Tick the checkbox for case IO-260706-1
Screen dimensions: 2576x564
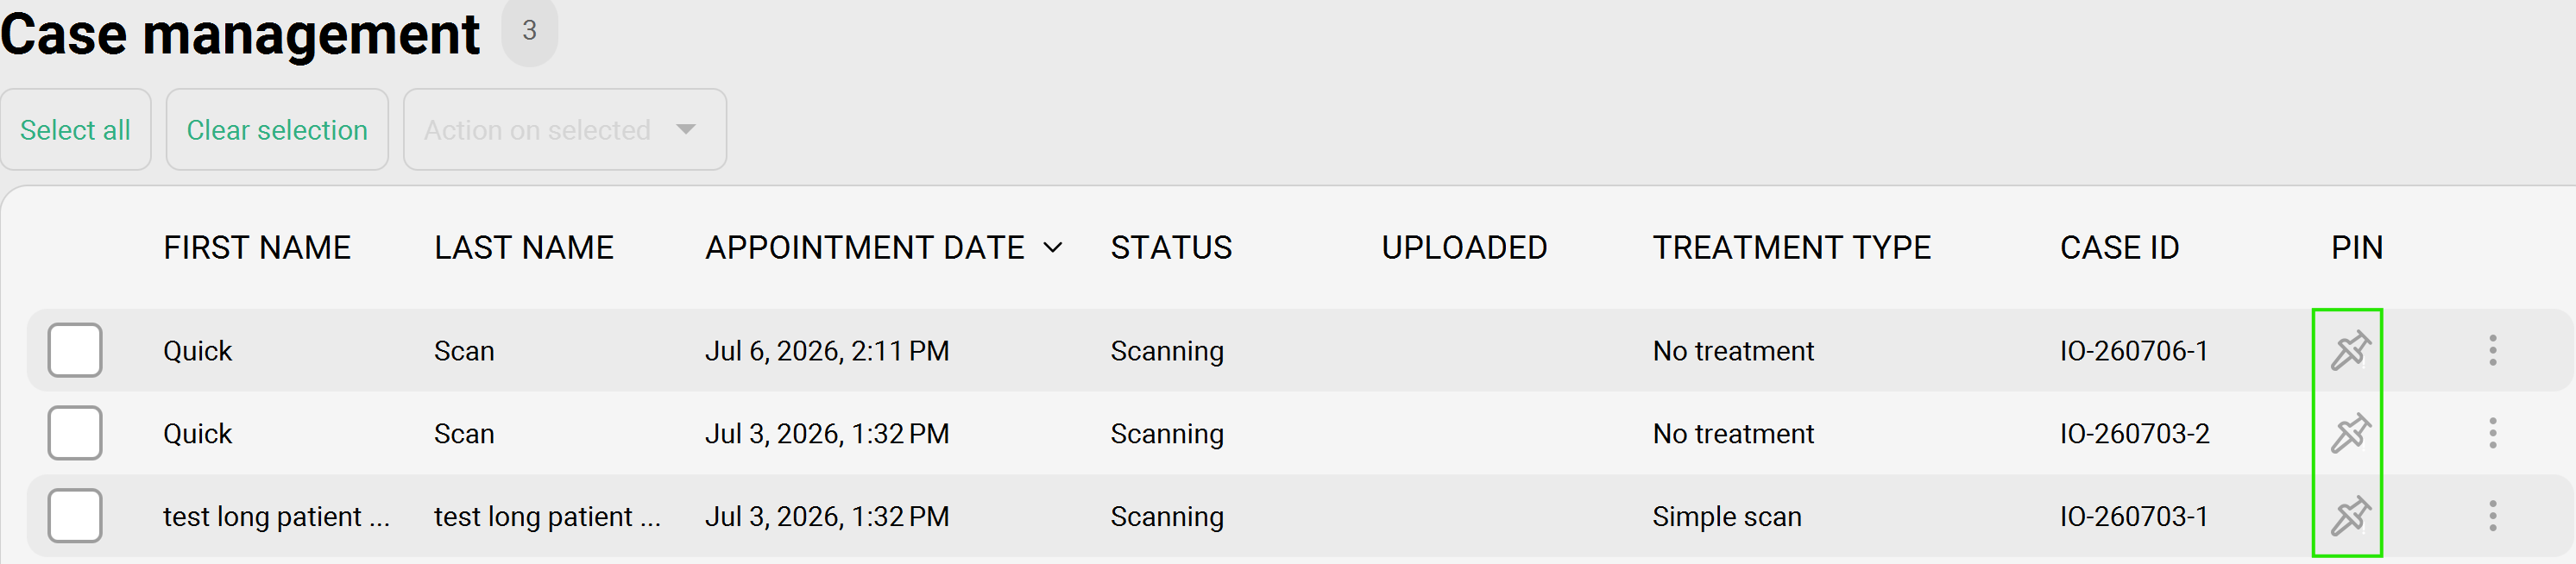75,350
